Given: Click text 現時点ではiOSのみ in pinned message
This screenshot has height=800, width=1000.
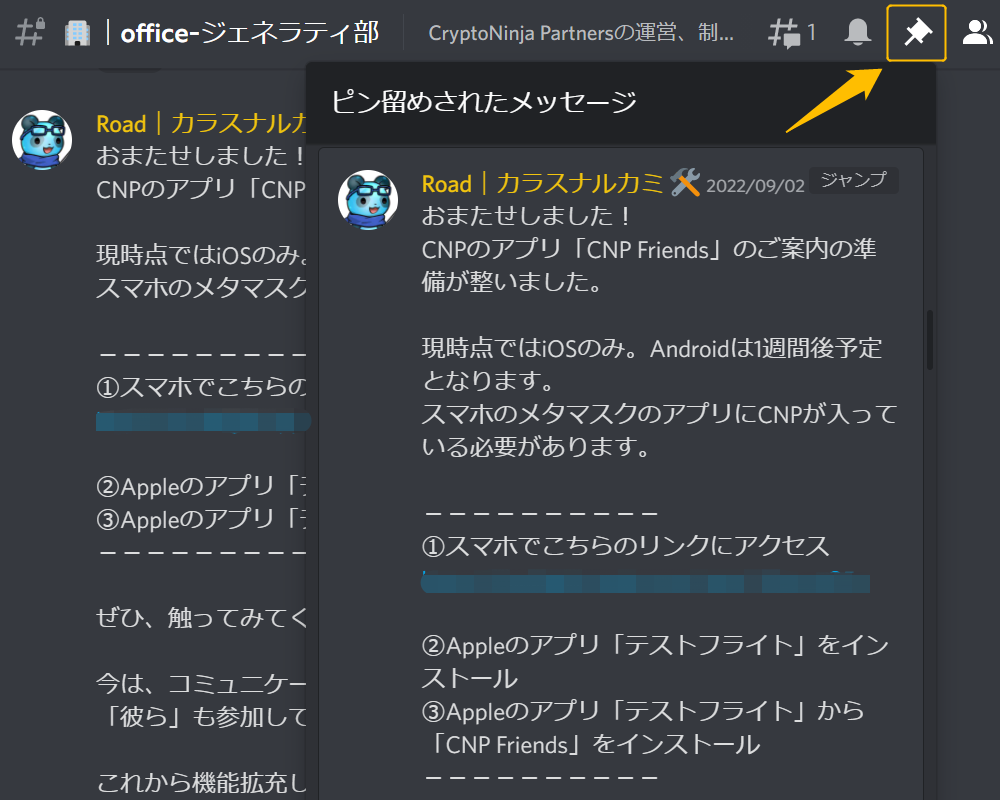Looking at the screenshot, I should coord(523,348).
